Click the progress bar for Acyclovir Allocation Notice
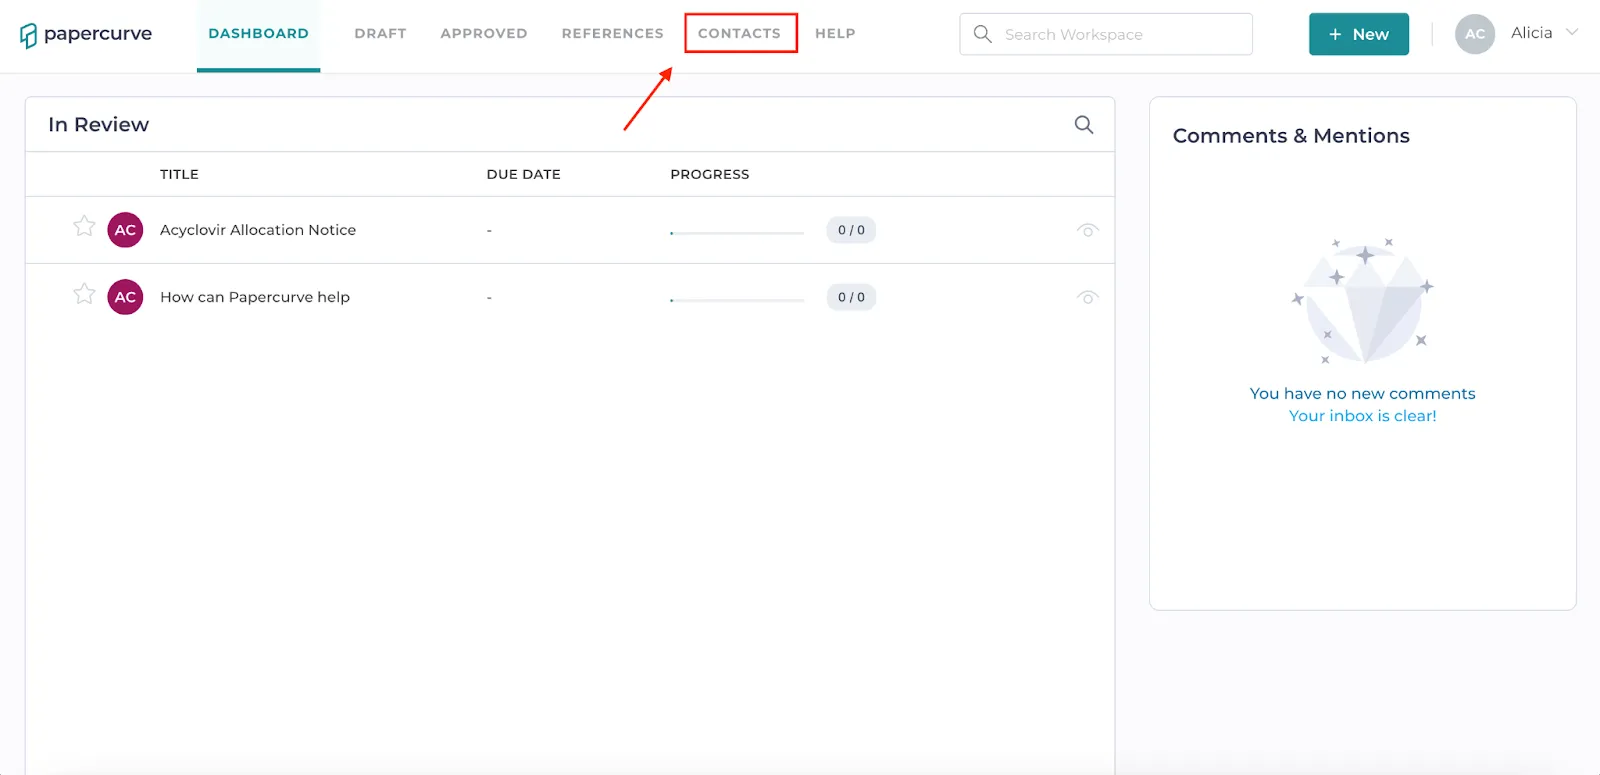The image size is (1600, 775). pyautogui.click(x=737, y=233)
